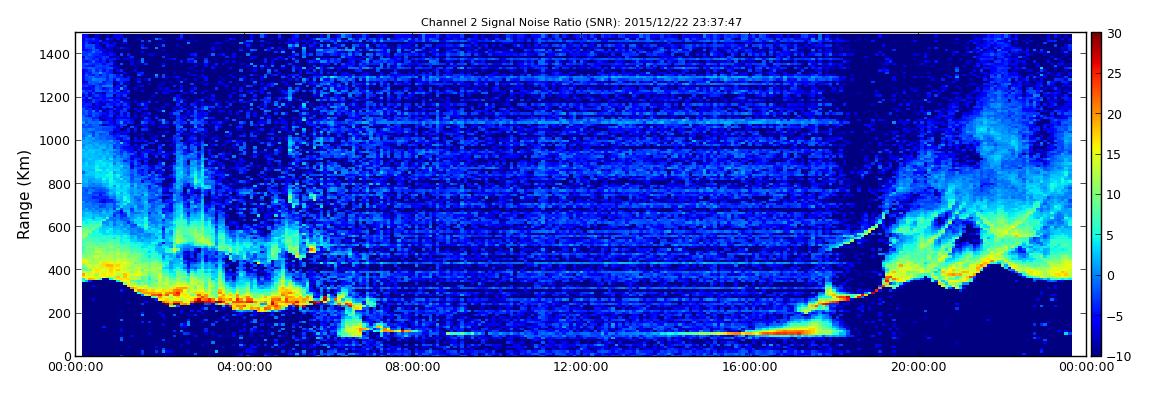This screenshot has width=1150, height=407.
Task: Click the colorbar label 20
Action: [x=1114, y=114]
